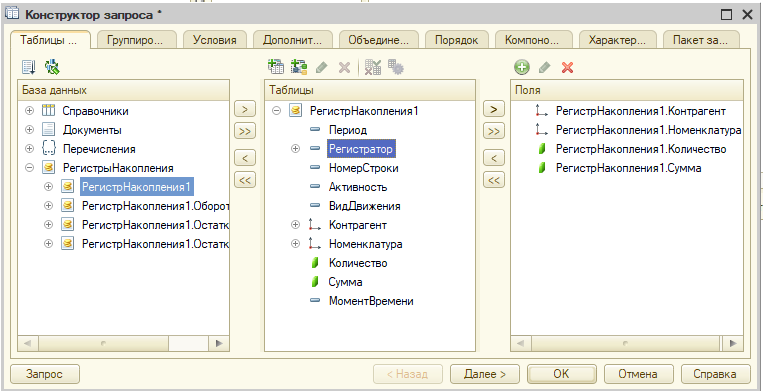Open the Дополнит... tab

[x=292, y=40]
